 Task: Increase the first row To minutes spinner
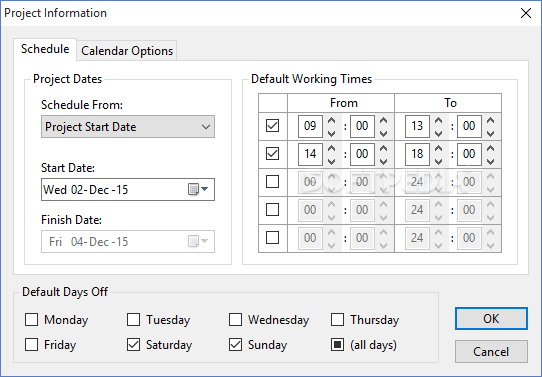coord(490,121)
